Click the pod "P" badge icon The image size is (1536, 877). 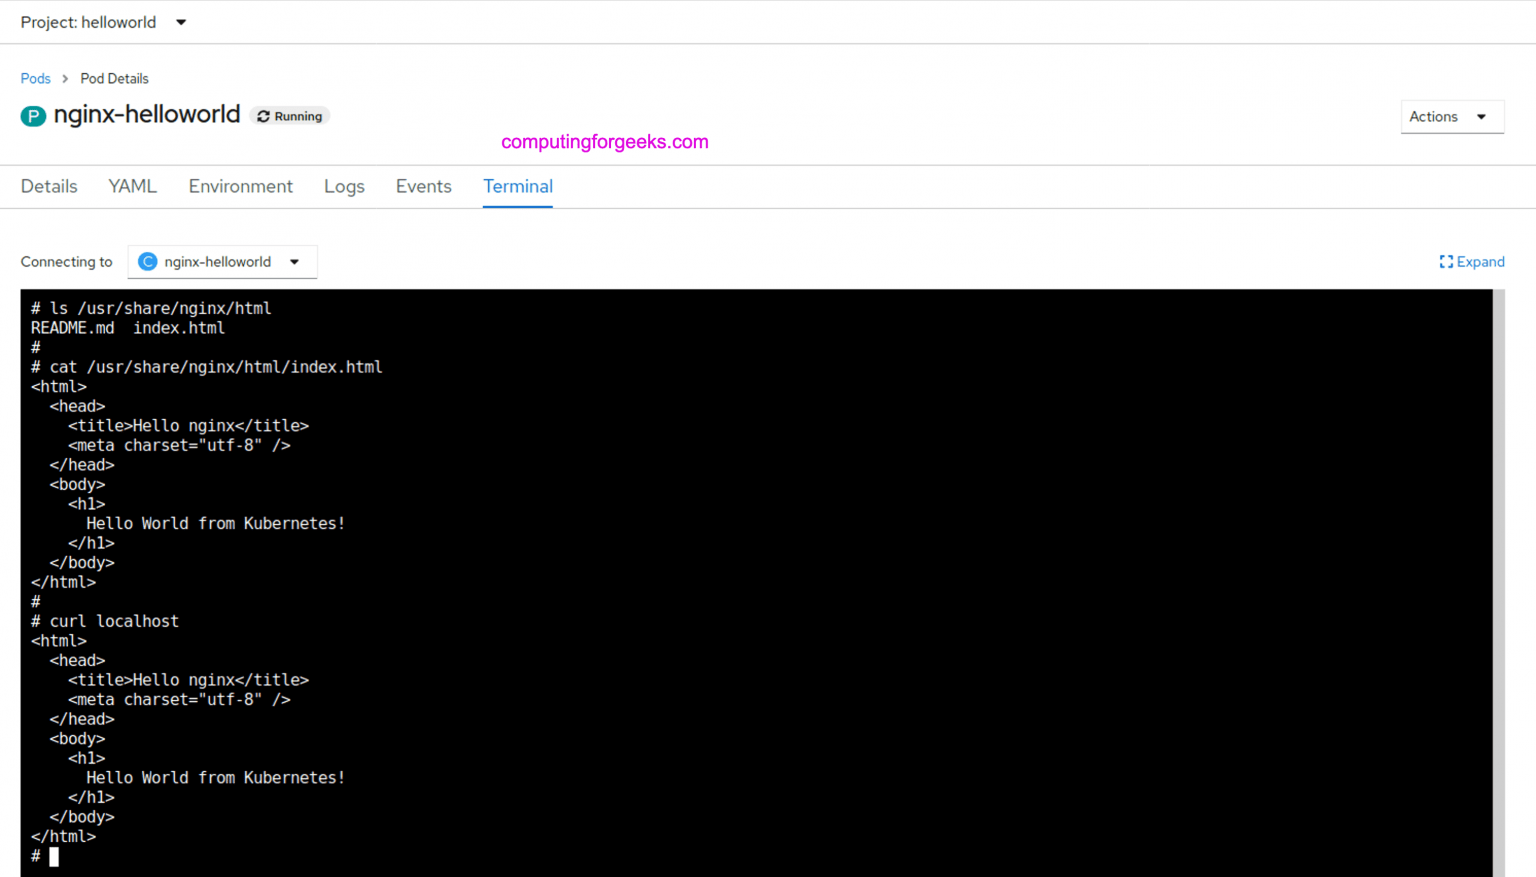pos(33,116)
